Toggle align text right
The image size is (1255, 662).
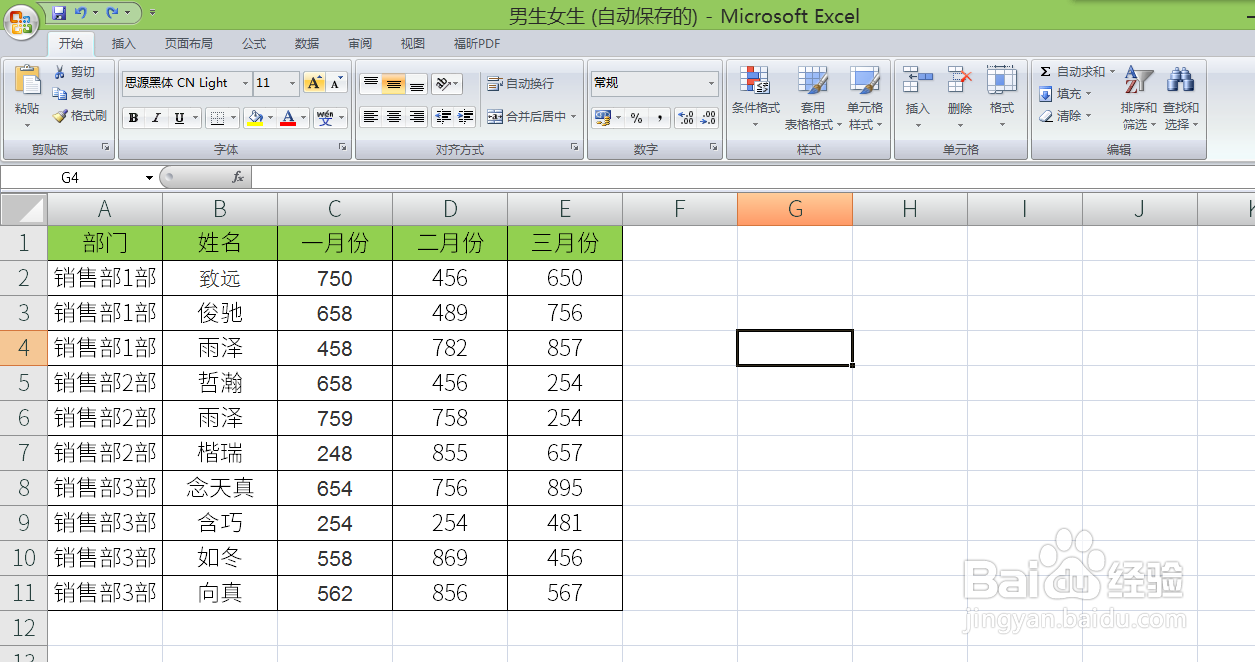coord(417,117)
